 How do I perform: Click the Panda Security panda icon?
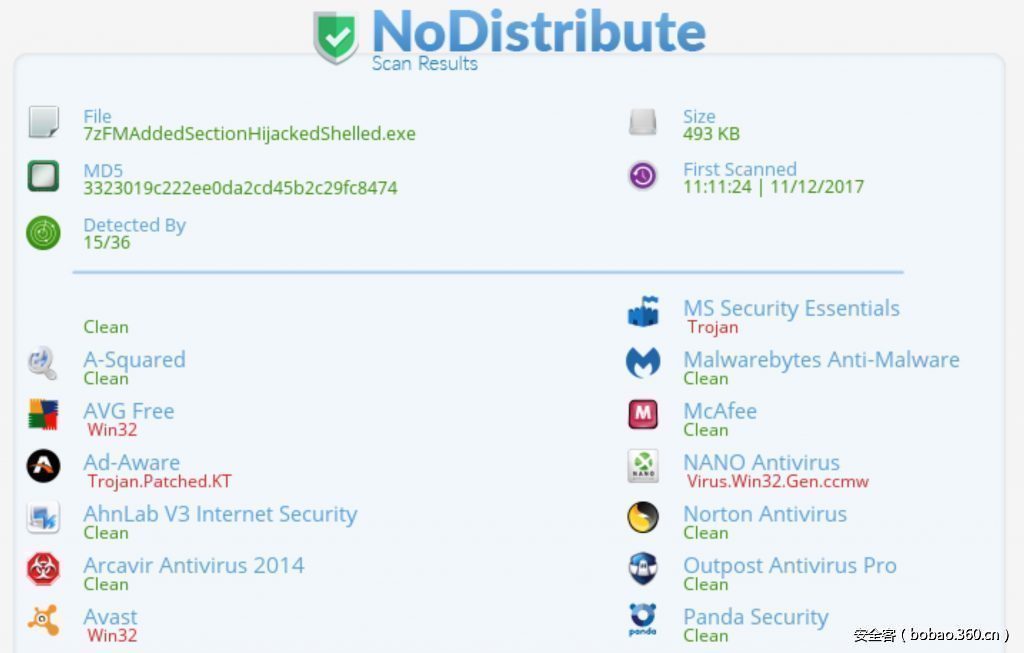click(x=643, y=620)
